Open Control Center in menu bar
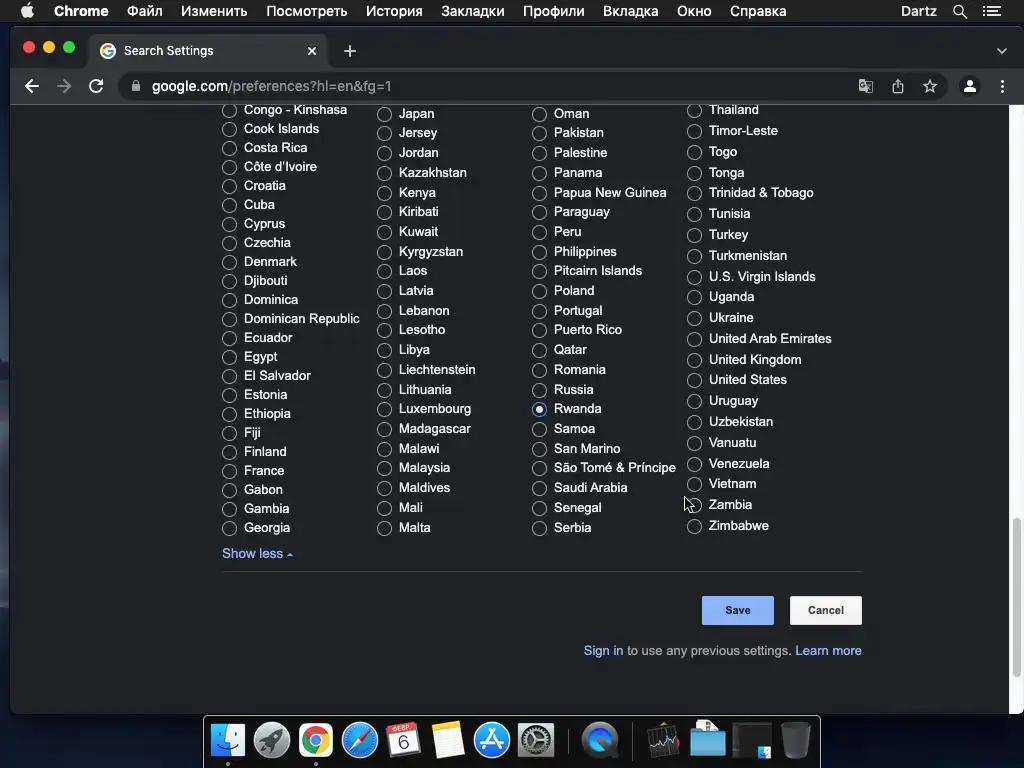 [x=992, y=11]
